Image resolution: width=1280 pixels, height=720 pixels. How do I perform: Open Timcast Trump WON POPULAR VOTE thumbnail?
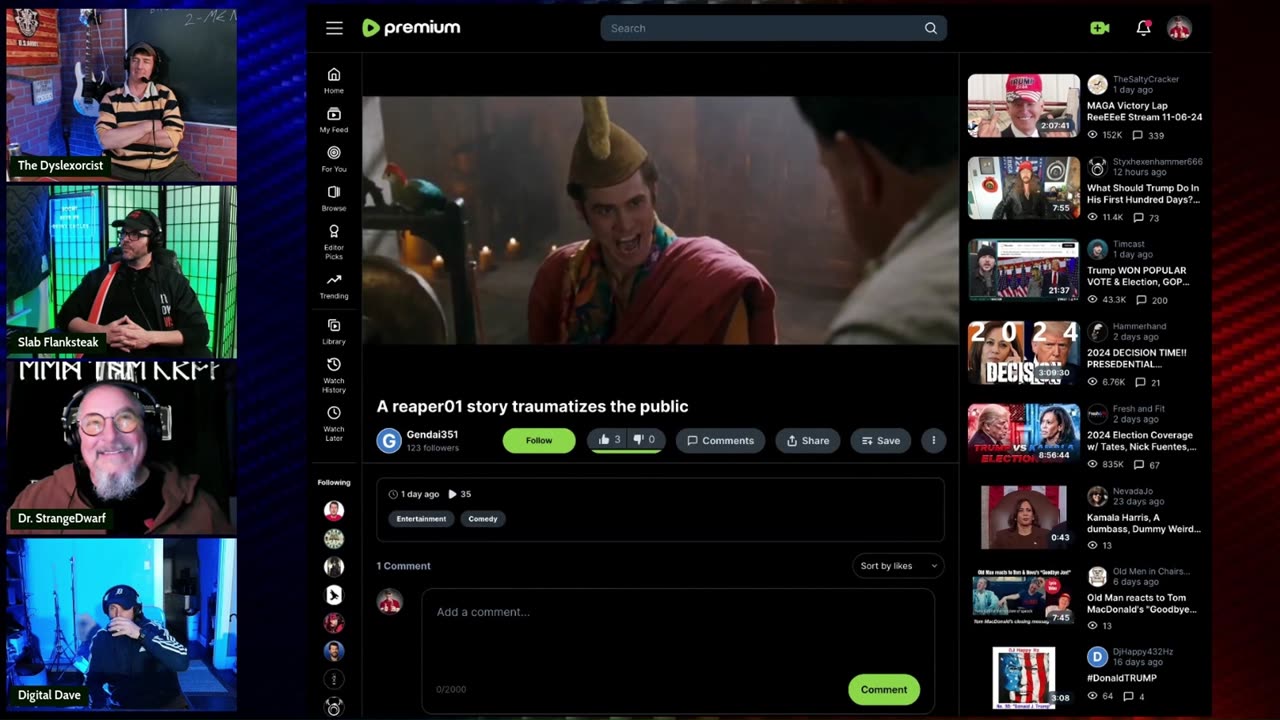coord(1023,270)
